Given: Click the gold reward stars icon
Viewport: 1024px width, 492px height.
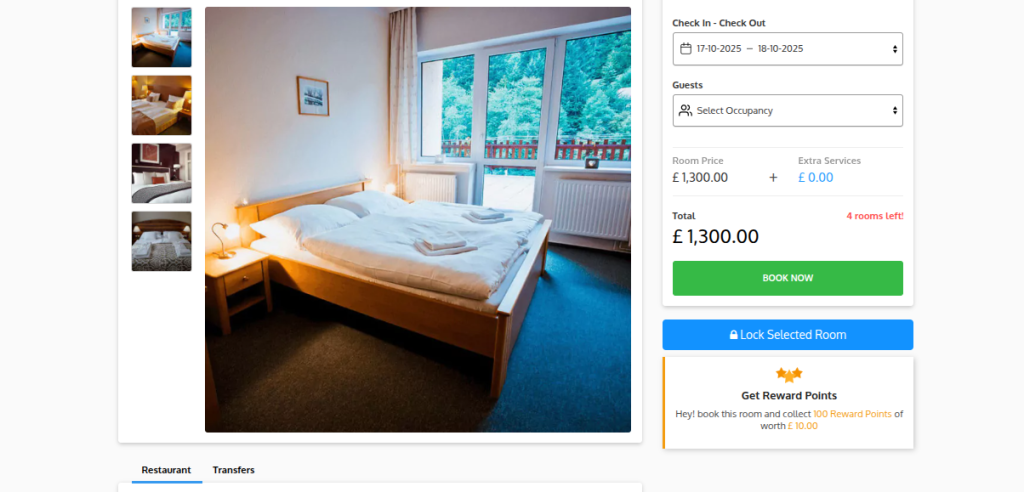Looking at the screenshot, I should [788, 375].
